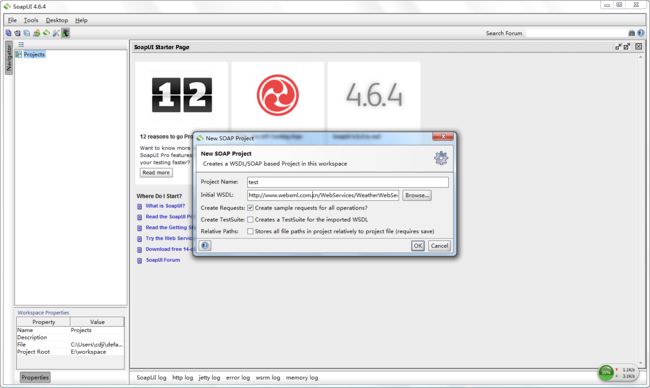Open the 'Download free 14' day trial link
The image size is (650, 388).
pyautogui.click(x=169, y=249)
